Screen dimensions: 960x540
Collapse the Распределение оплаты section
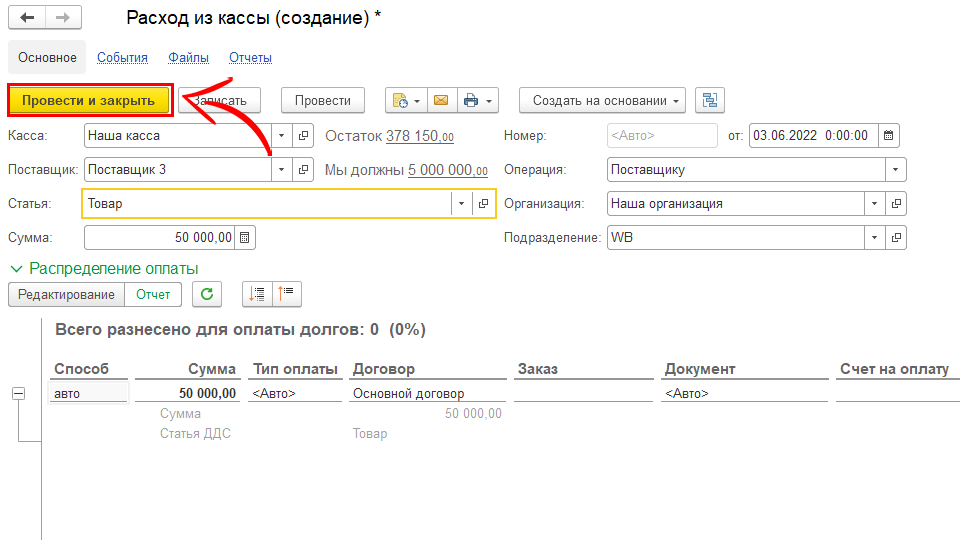point(16,268)
